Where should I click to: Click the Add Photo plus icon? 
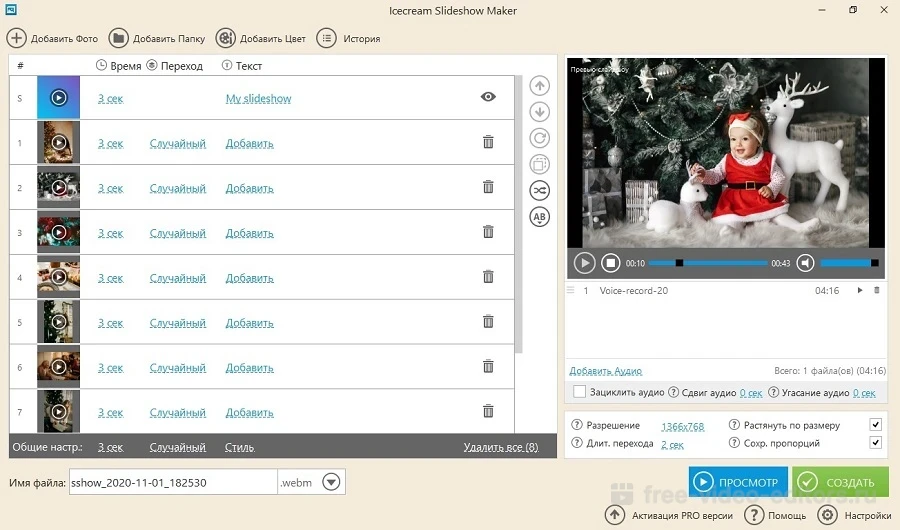pyautogui.click(x=17, y=38)
